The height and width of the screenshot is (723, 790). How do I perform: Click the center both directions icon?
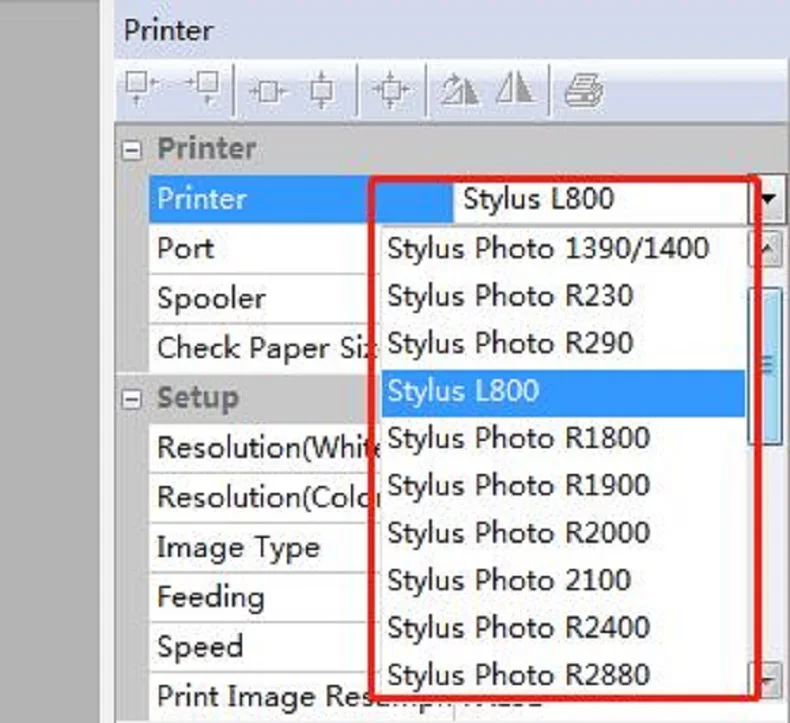391,91
